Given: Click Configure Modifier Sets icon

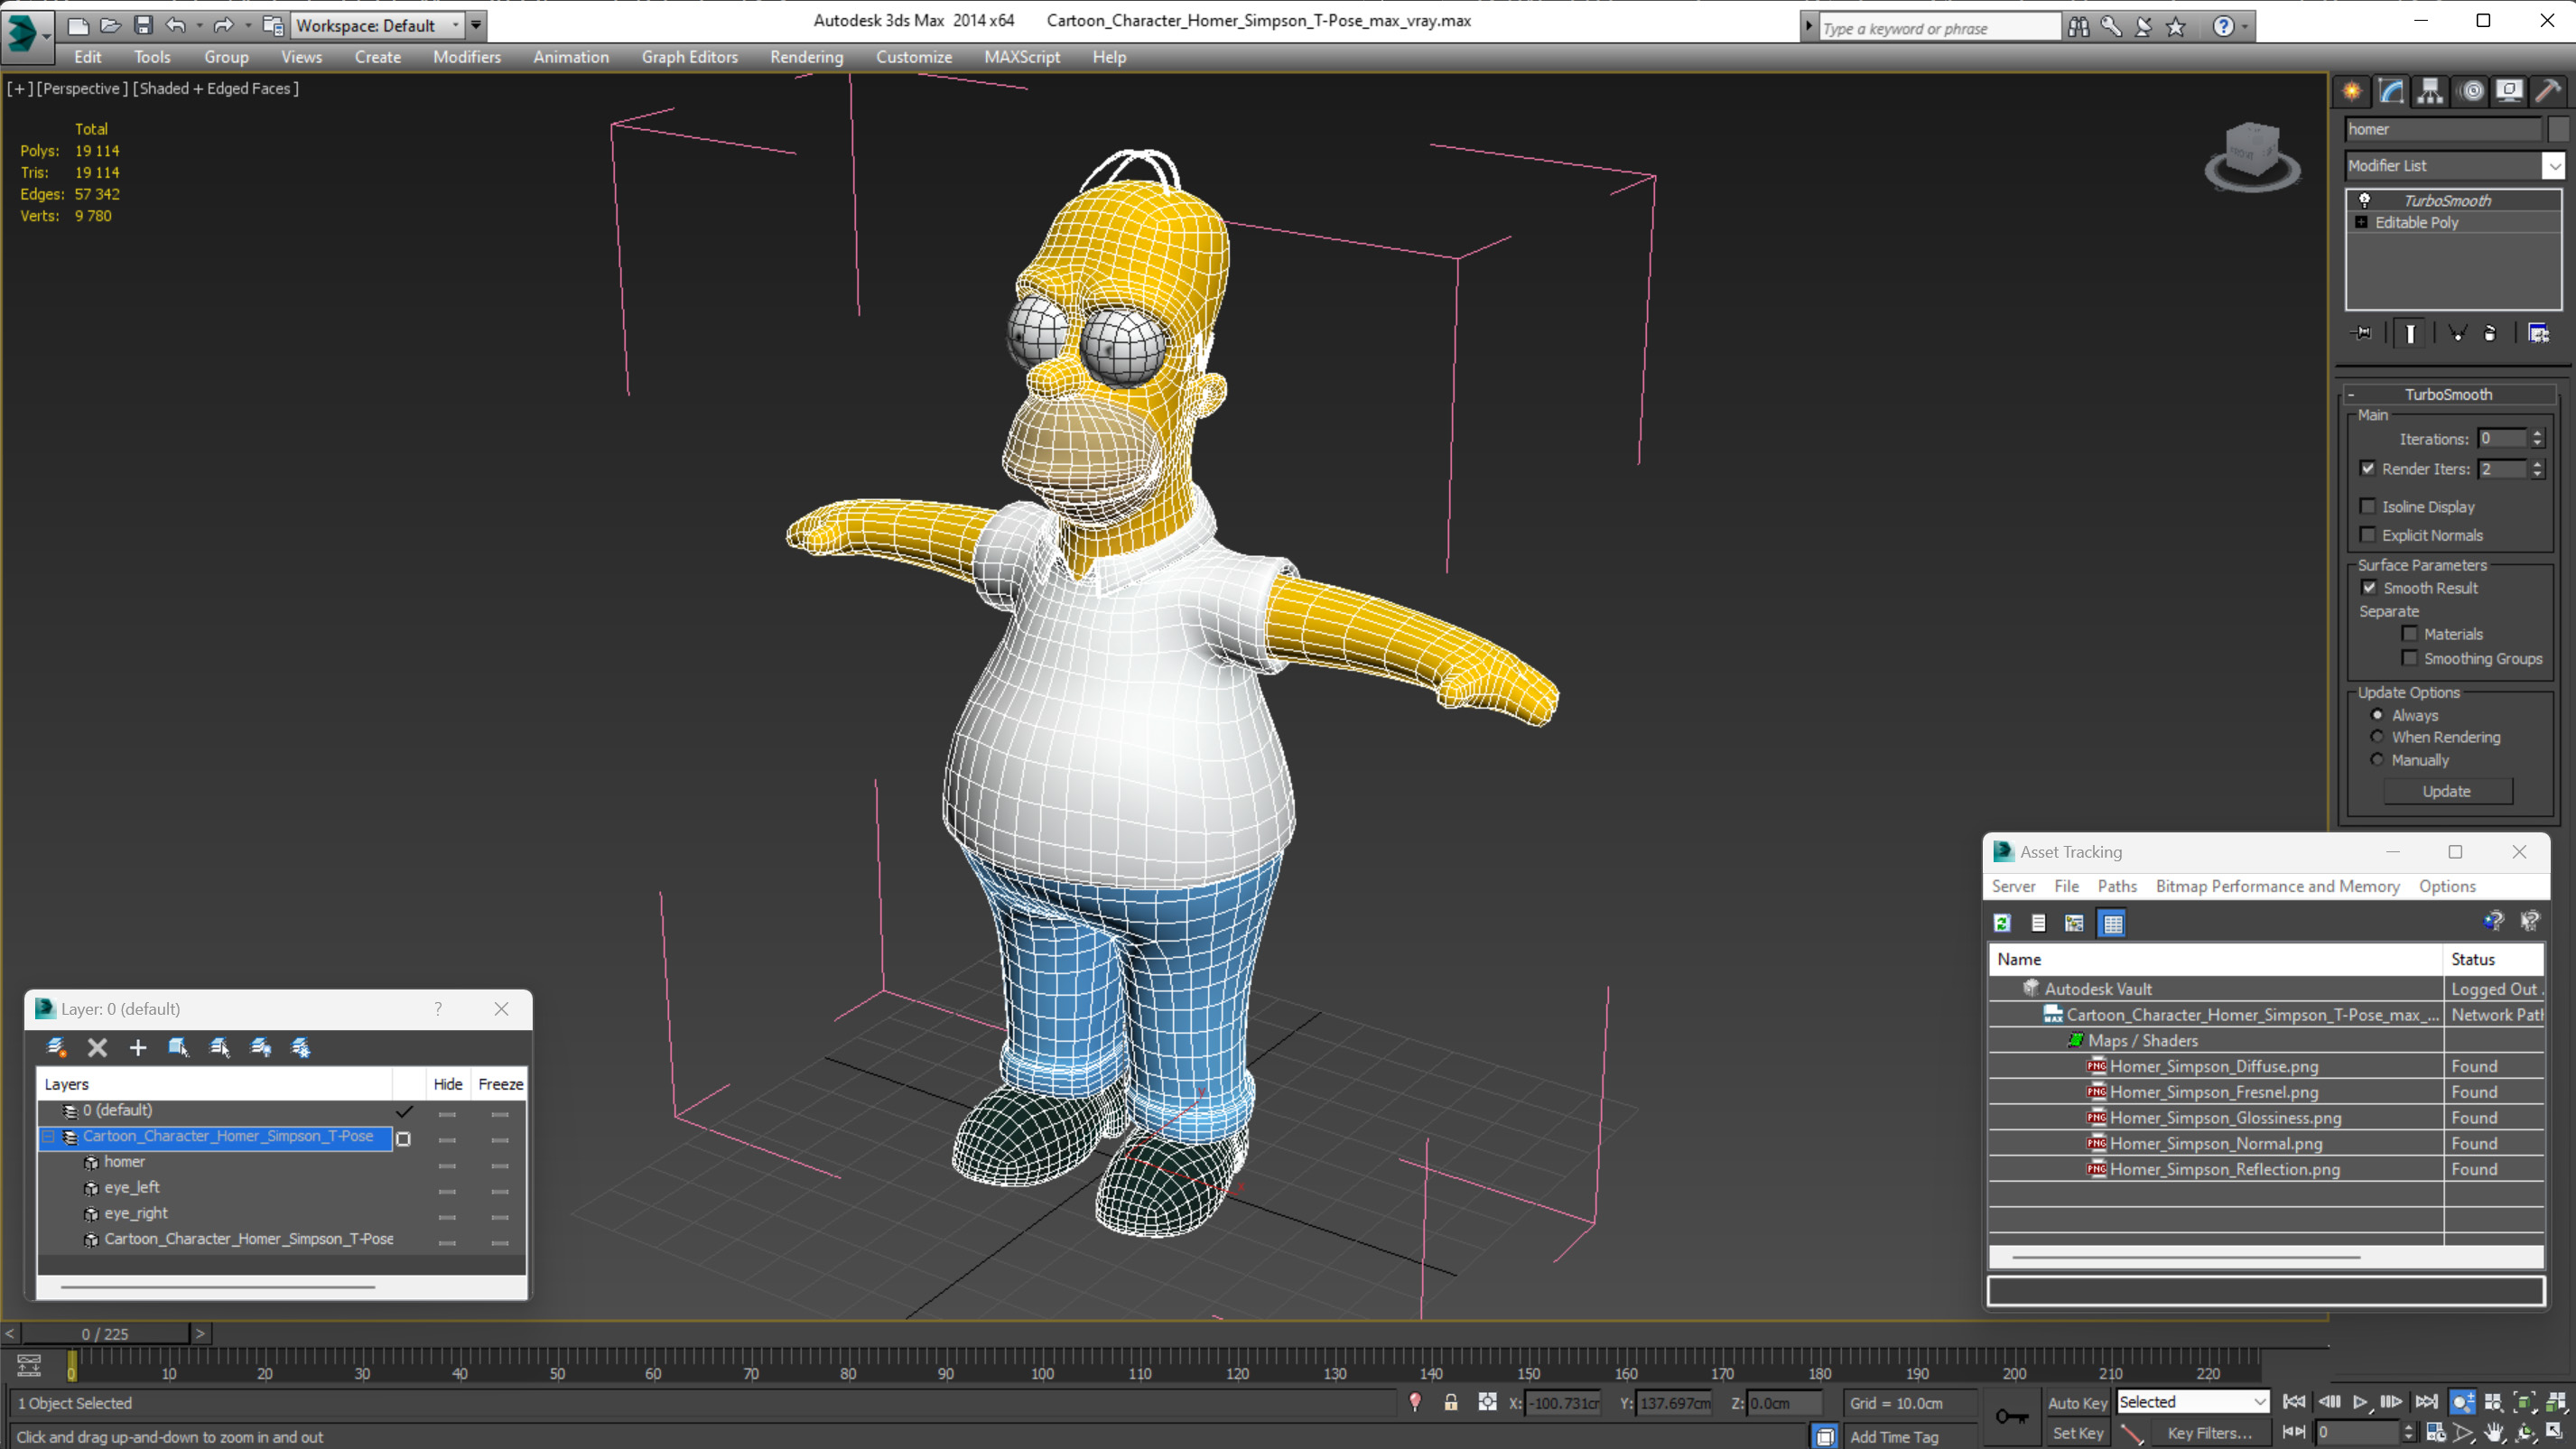Looking at the screenshot, I should point(2538,333).
